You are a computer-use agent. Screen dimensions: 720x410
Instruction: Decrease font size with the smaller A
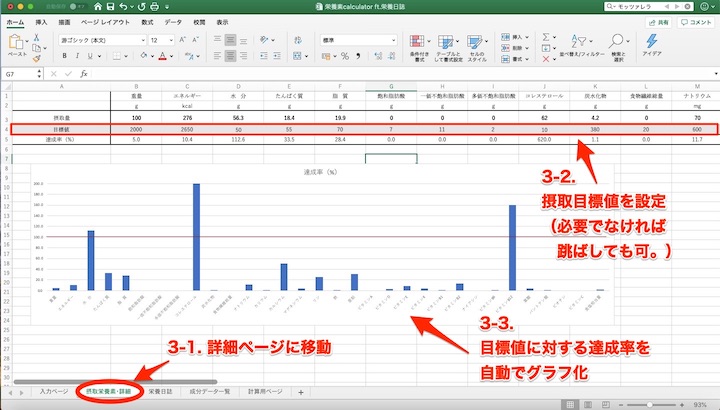pos(195,40)
